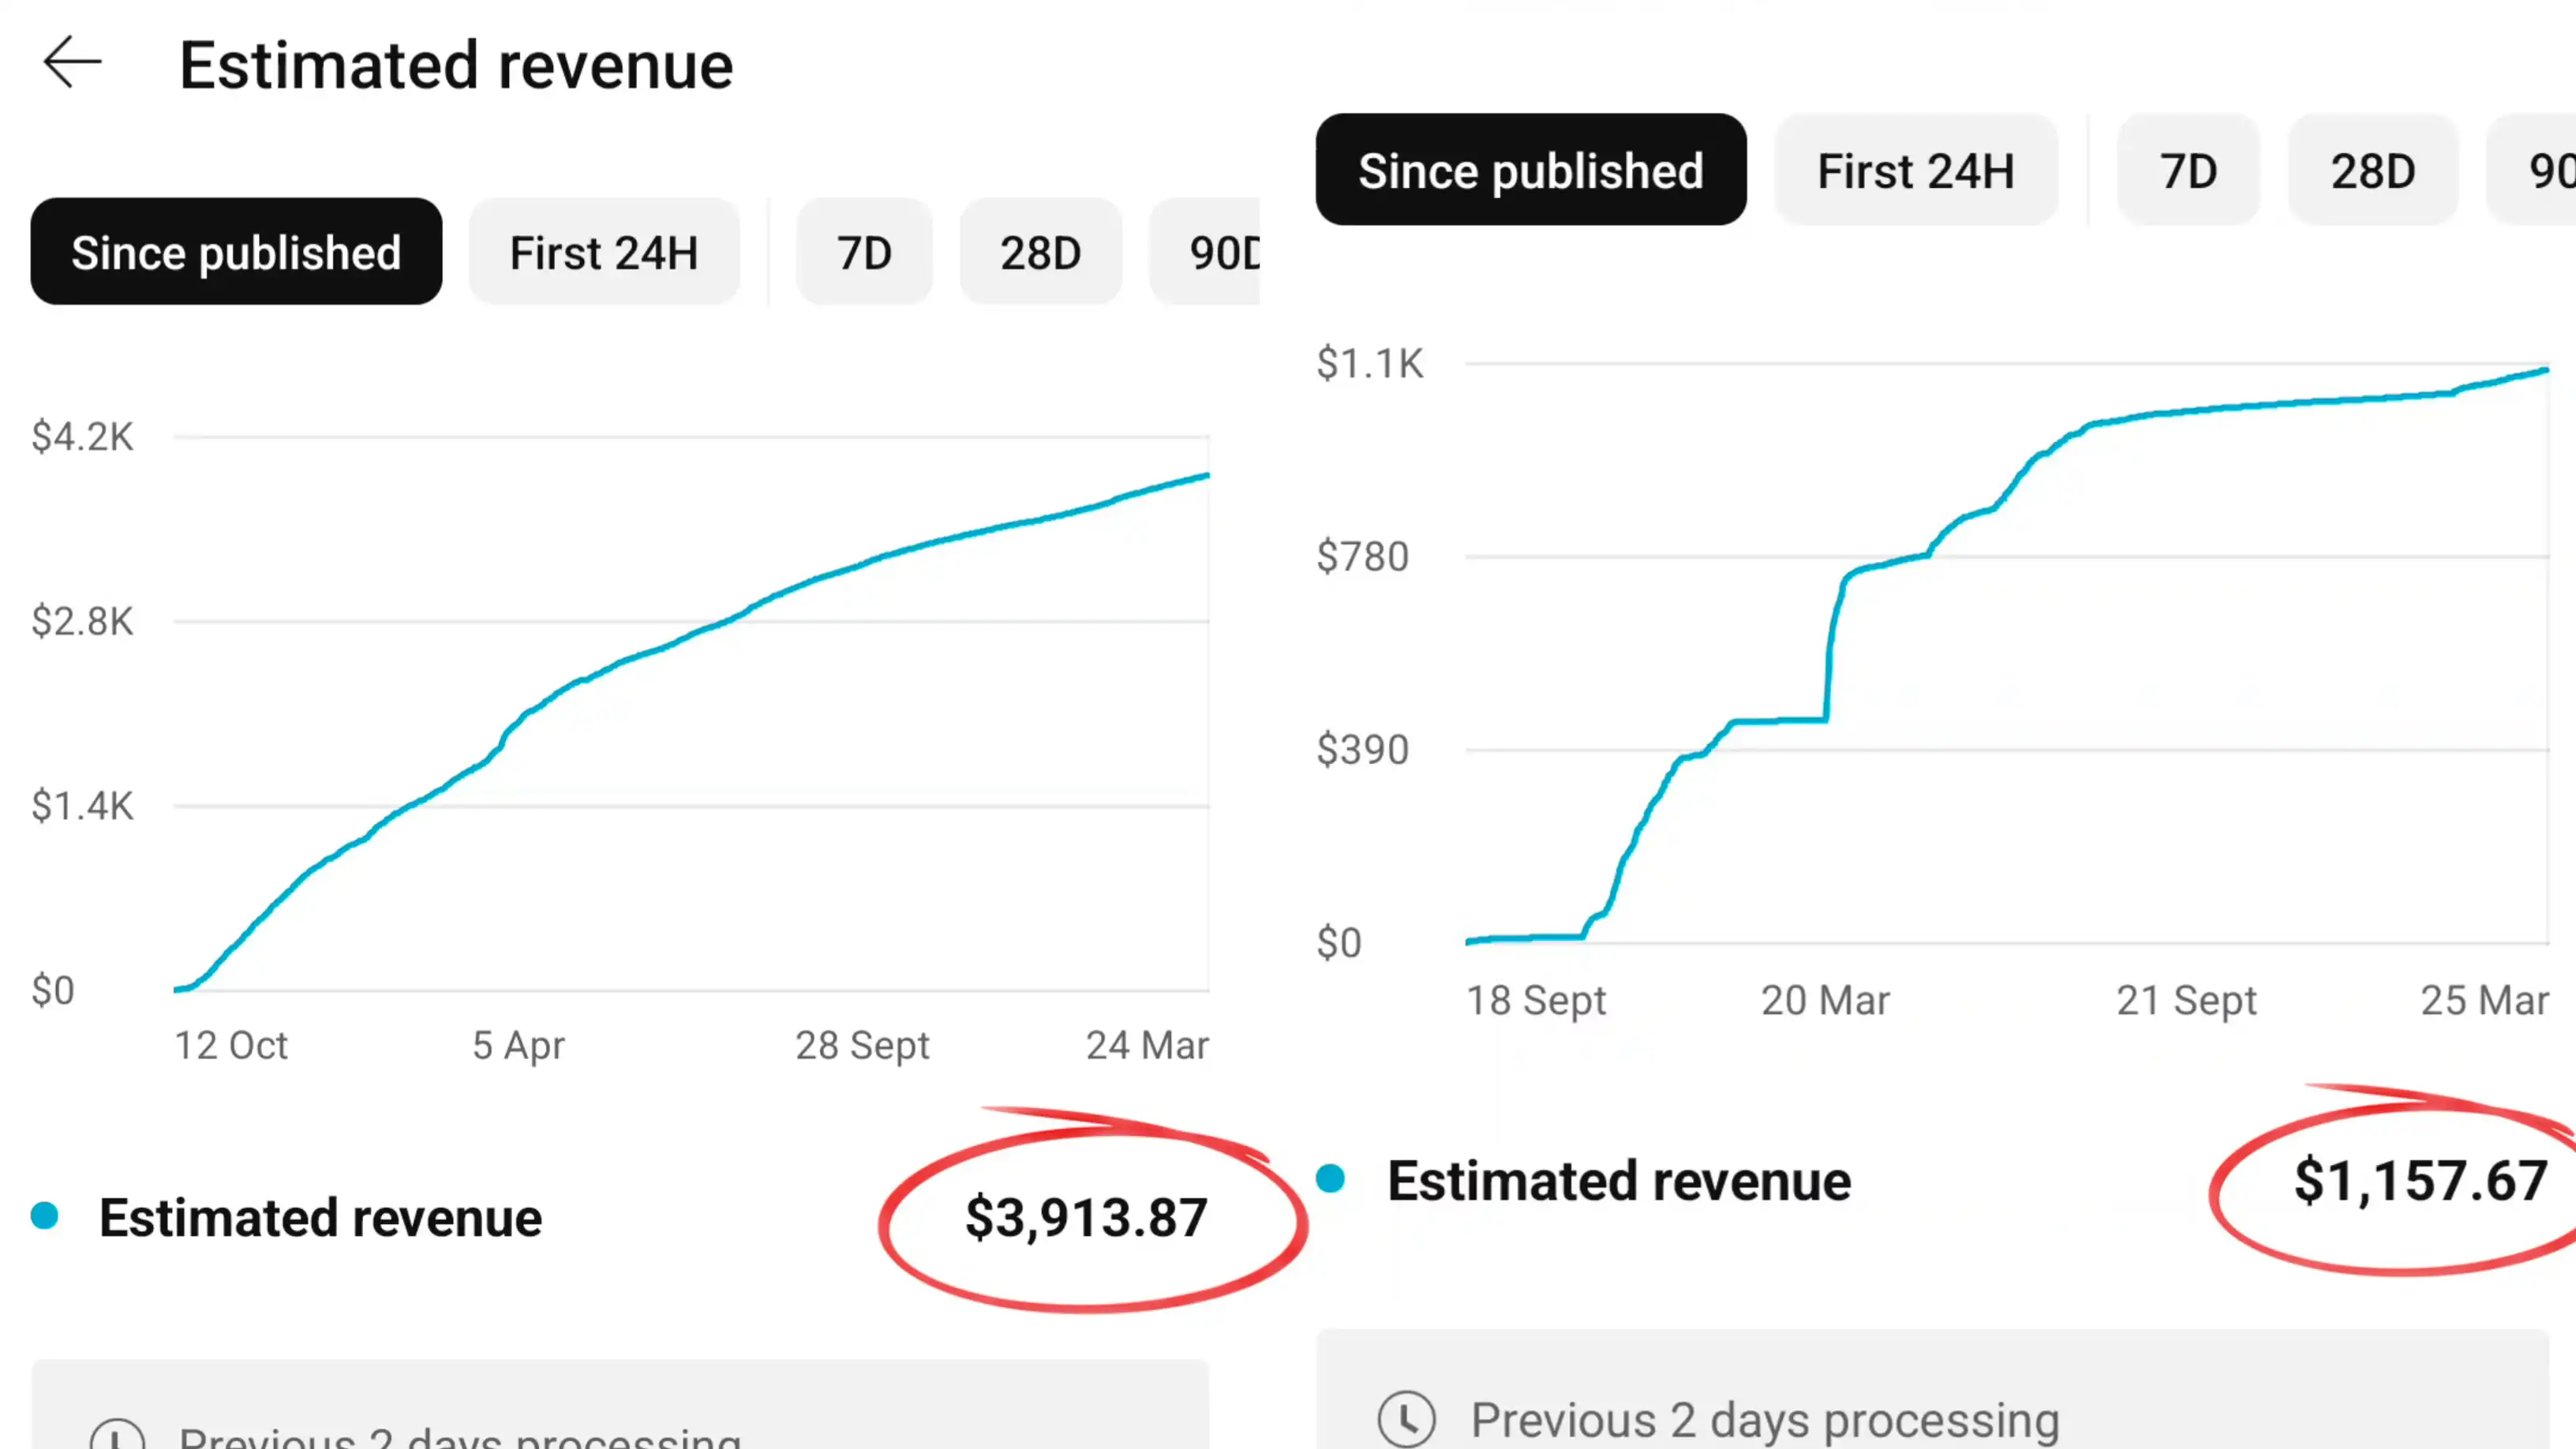Click the '20 Mar' date label on right chart
Viewport: 2576px width, 1449px height.
click(1825, 1000)
